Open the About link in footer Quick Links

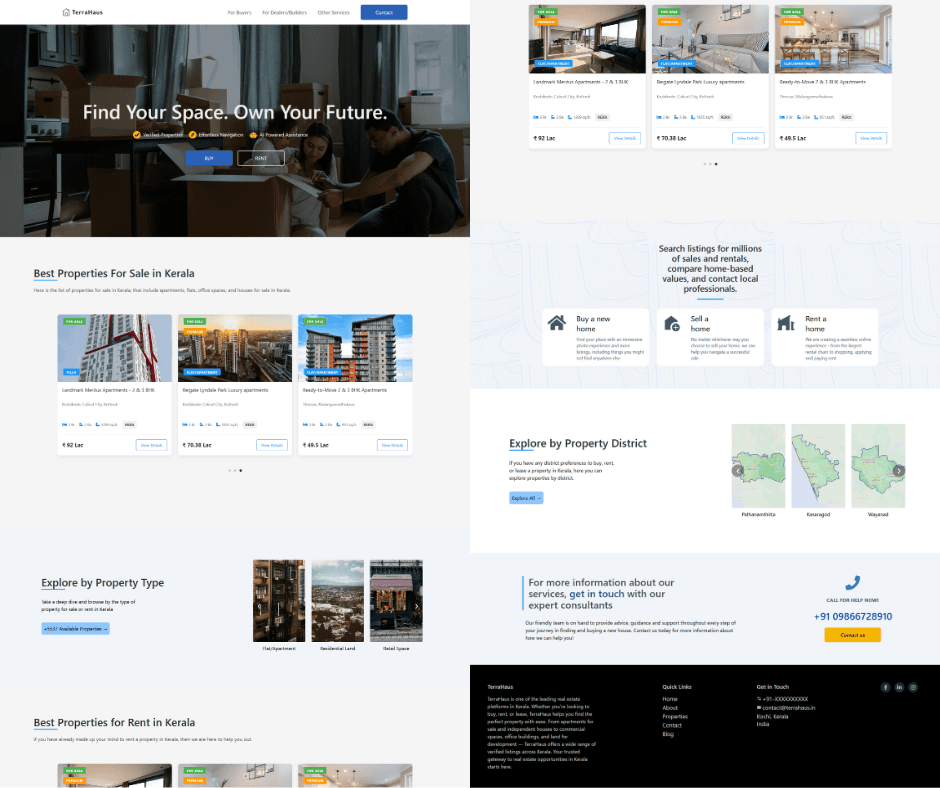670,708
